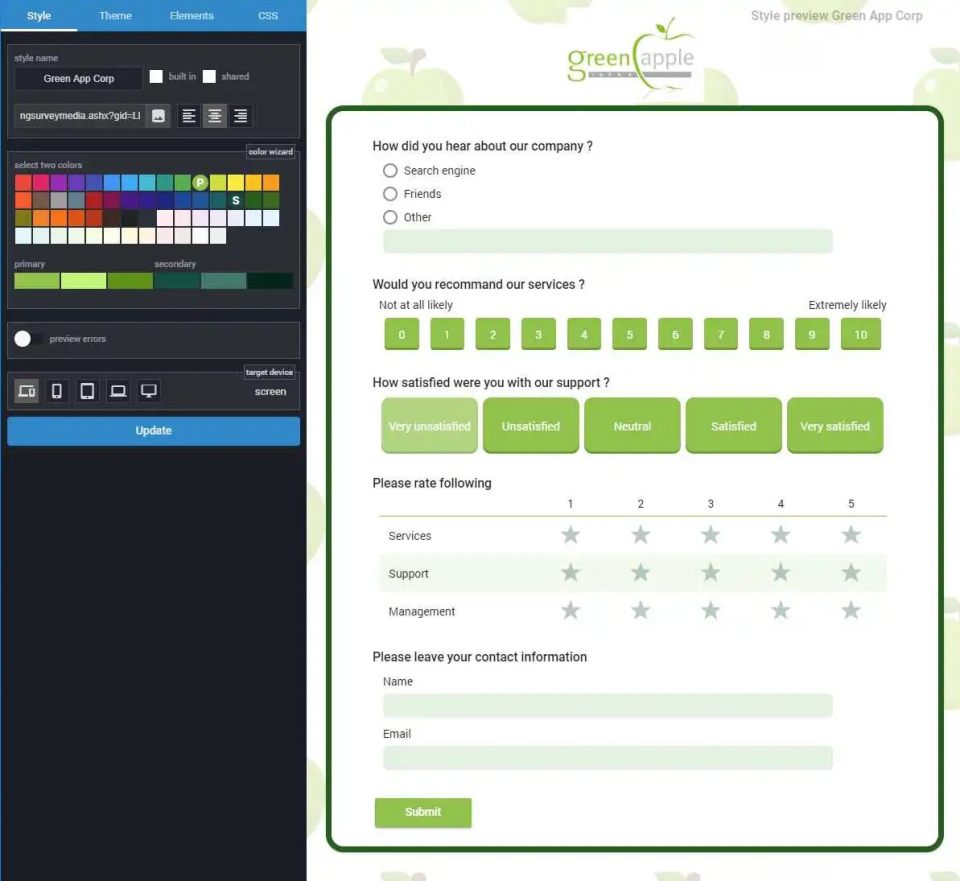Switch to the Theme tab
The width and height of the screenshot is (960, 881).
[x=115, y=15]
